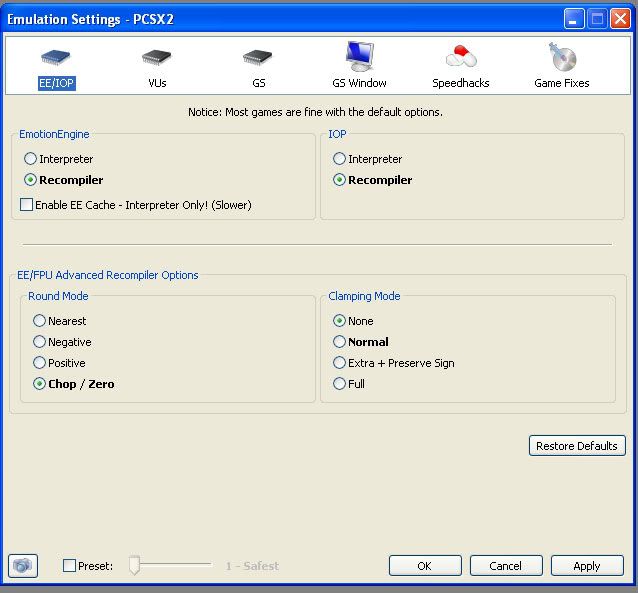
Task: Switch to the GS Window tab label
Action: (x=359, y=83)
